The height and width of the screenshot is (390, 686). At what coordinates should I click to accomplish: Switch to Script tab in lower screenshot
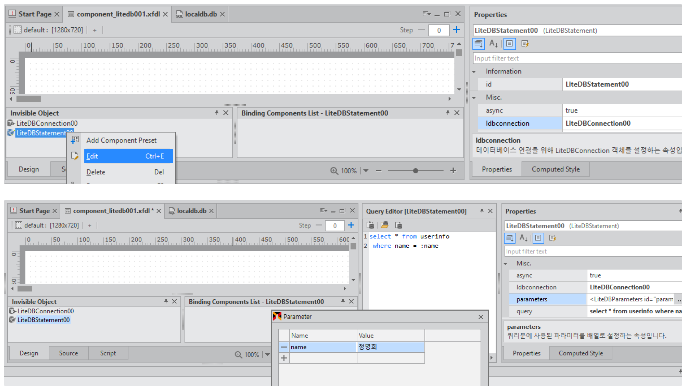tap(108, 353)
